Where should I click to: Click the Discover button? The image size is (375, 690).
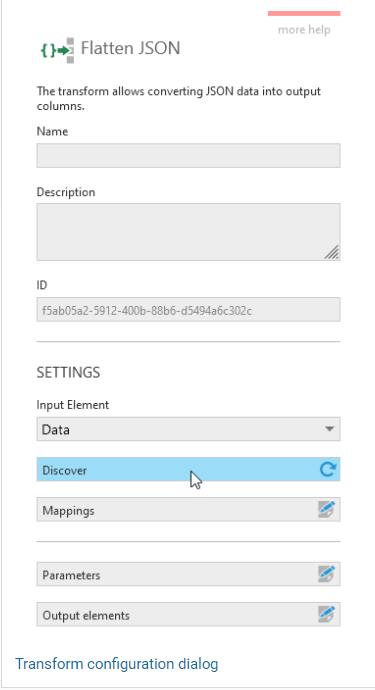[x=188, y=469]
